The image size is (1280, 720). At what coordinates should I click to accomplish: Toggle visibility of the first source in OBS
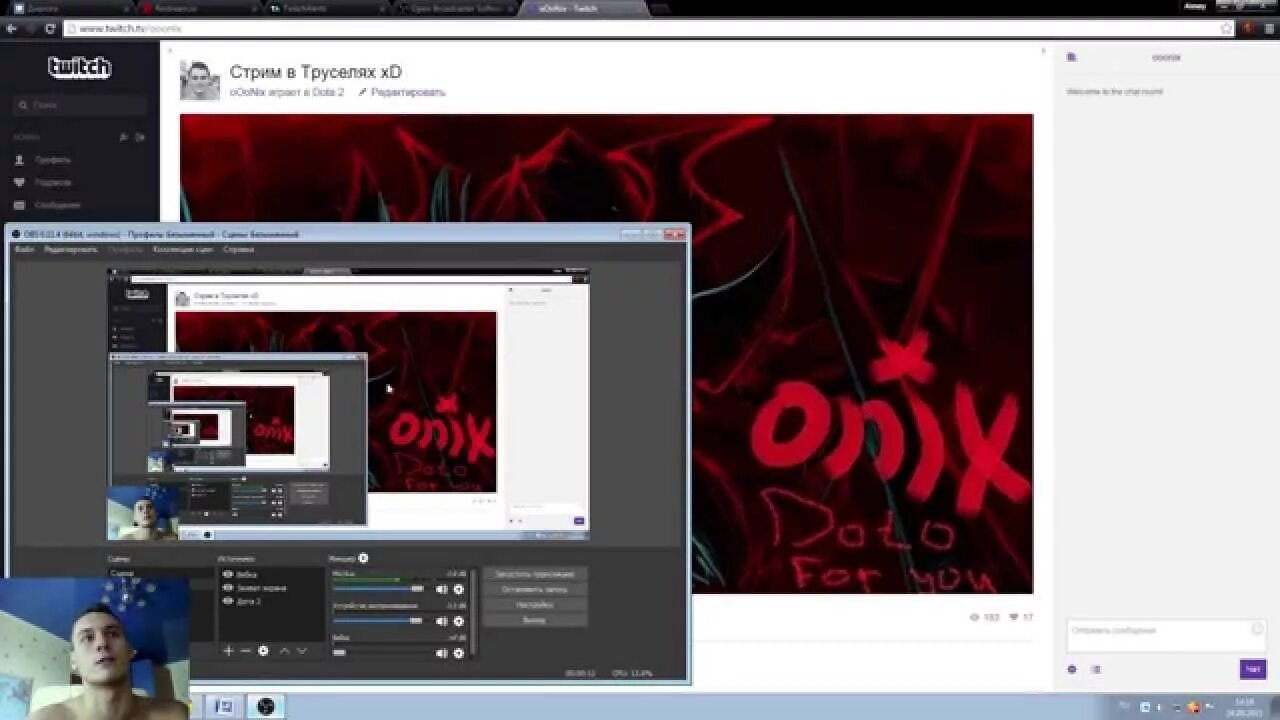tap(228, 575)
